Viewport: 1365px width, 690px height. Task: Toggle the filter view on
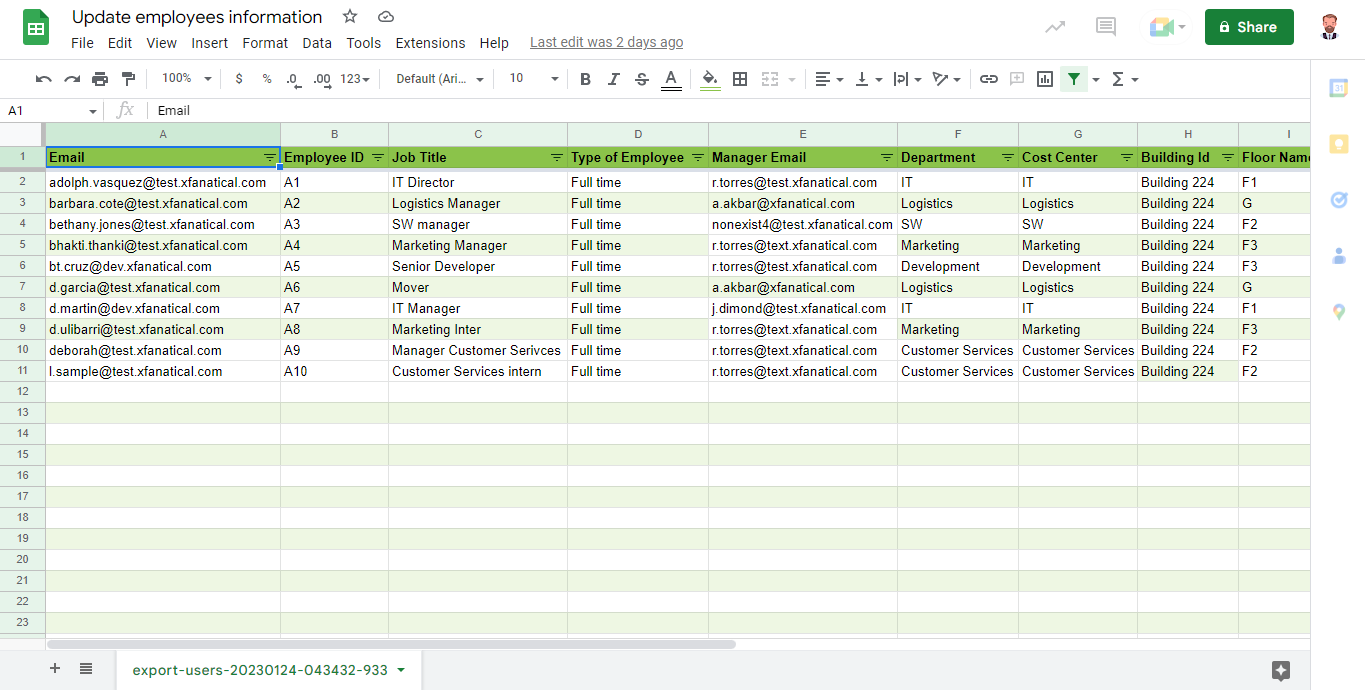pos(1074,78)
